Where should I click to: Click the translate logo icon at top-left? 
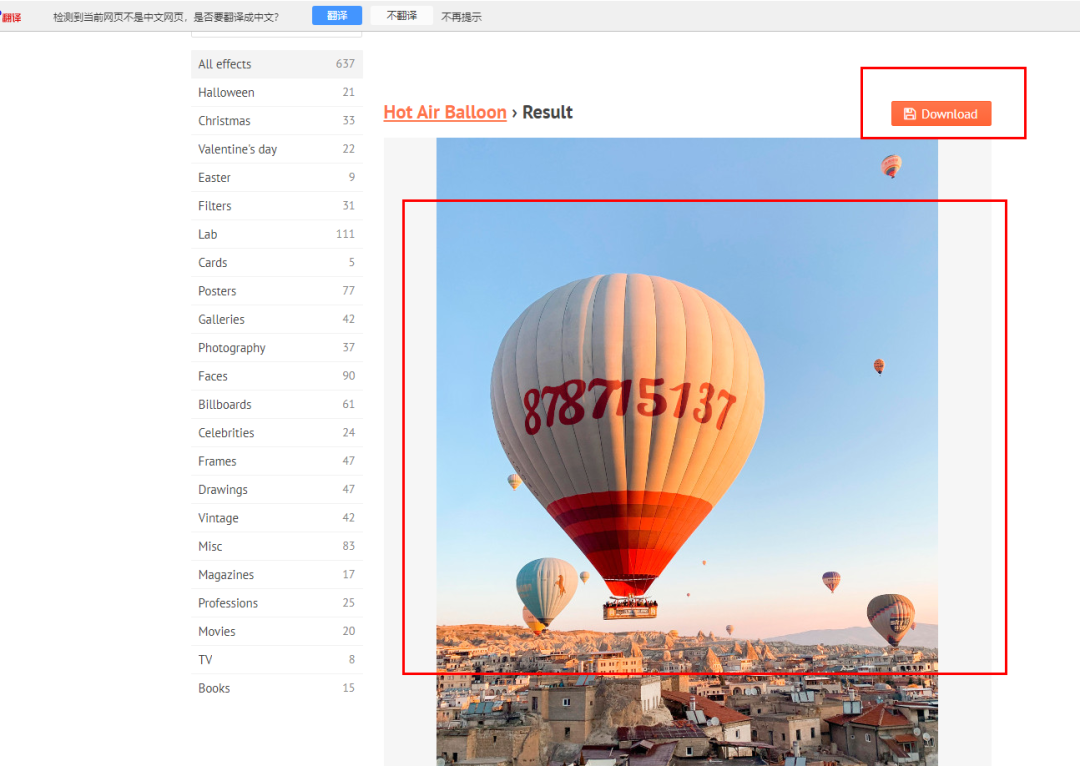point(11,17)
